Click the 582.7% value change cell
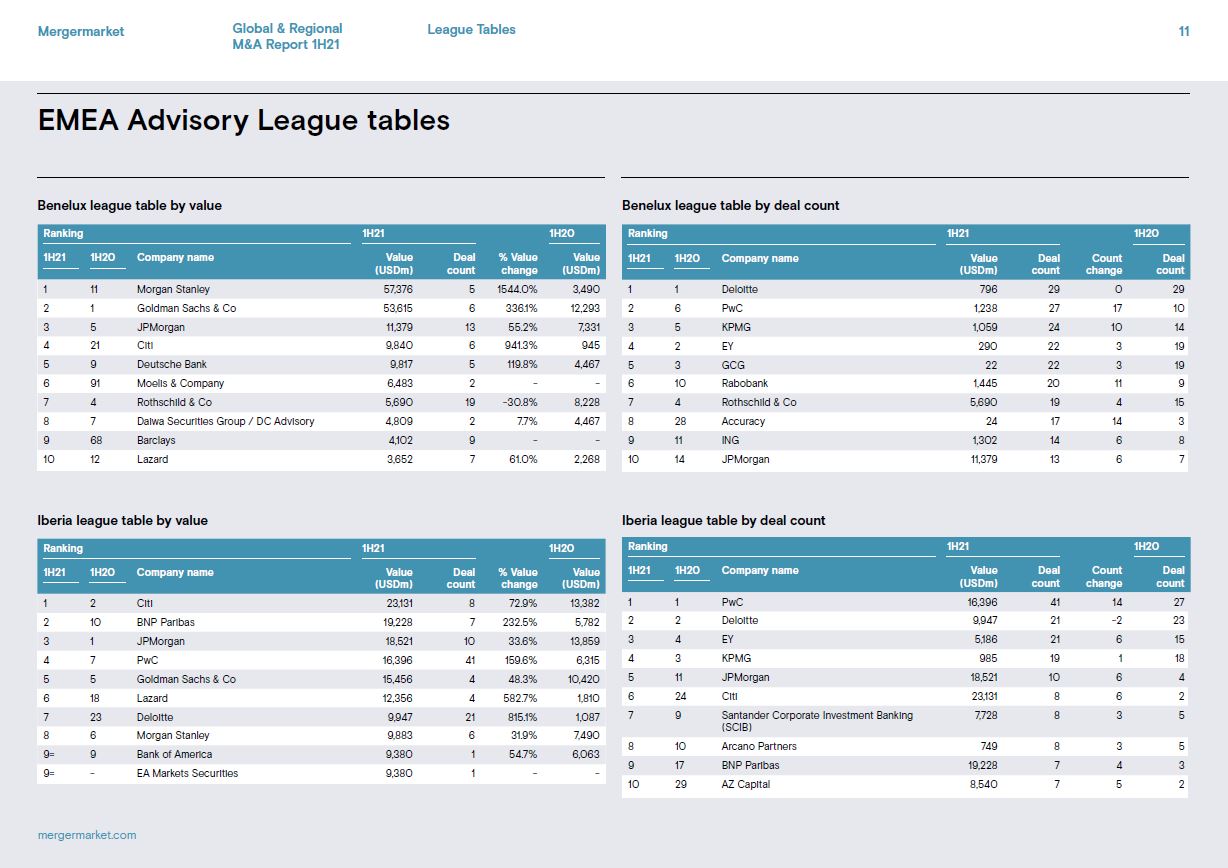The image size is (1228, 868). [x=518, y=698]
